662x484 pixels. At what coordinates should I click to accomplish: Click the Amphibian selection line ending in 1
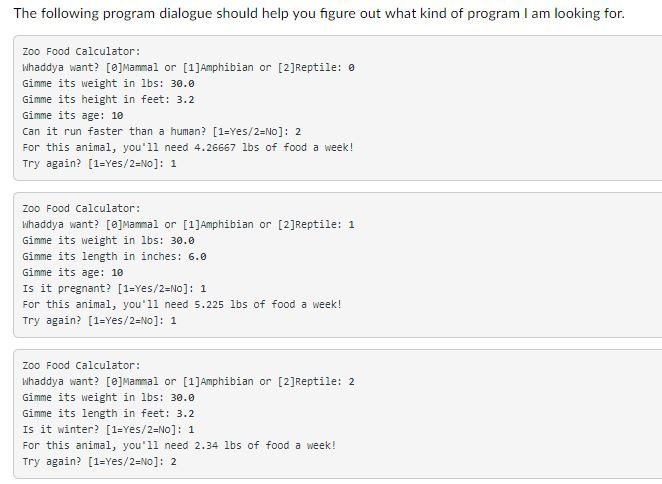(x=188, y=225)
